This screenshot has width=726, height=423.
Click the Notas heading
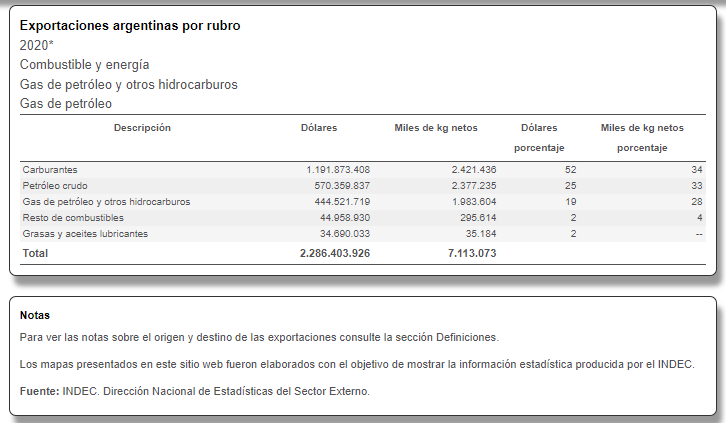coord(34,316)
